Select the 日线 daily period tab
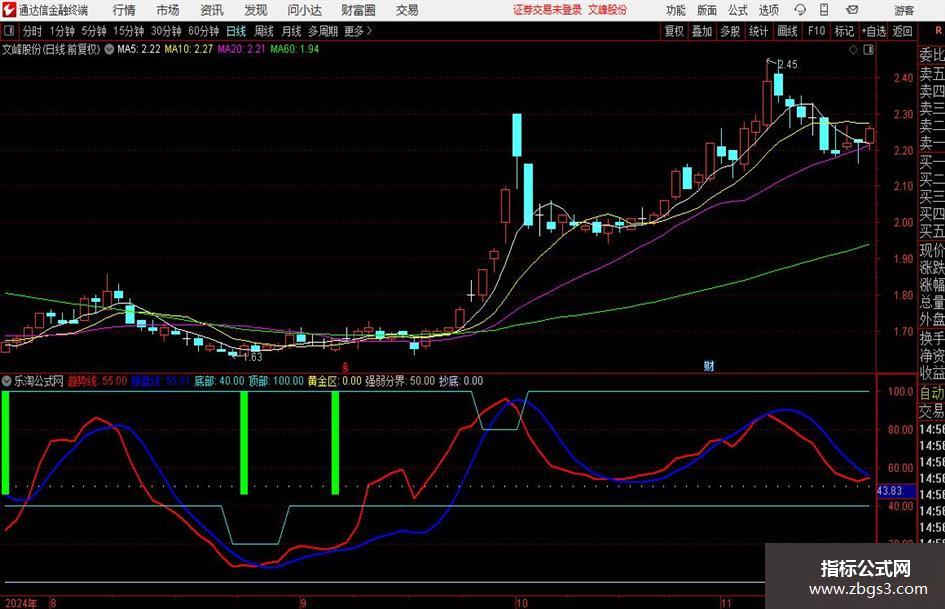 point(236,31)
